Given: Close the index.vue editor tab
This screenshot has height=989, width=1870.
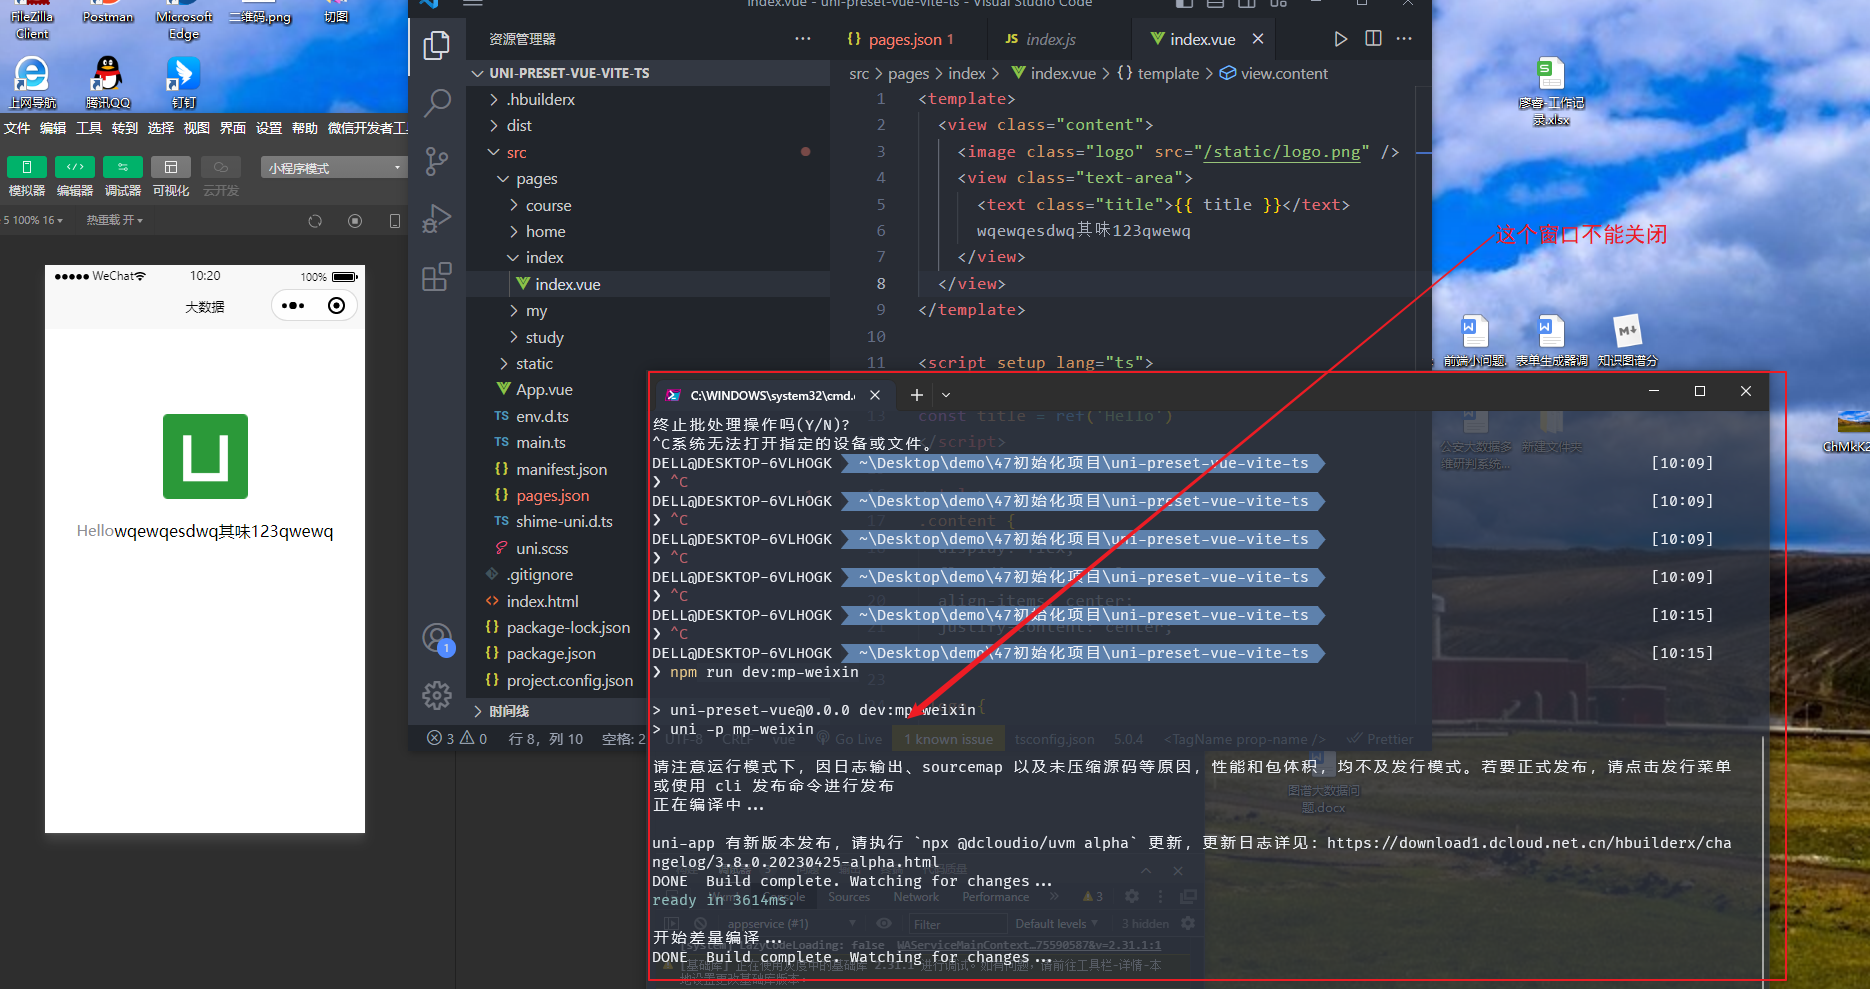Looking at the screenshot, I should (1258, 39).
